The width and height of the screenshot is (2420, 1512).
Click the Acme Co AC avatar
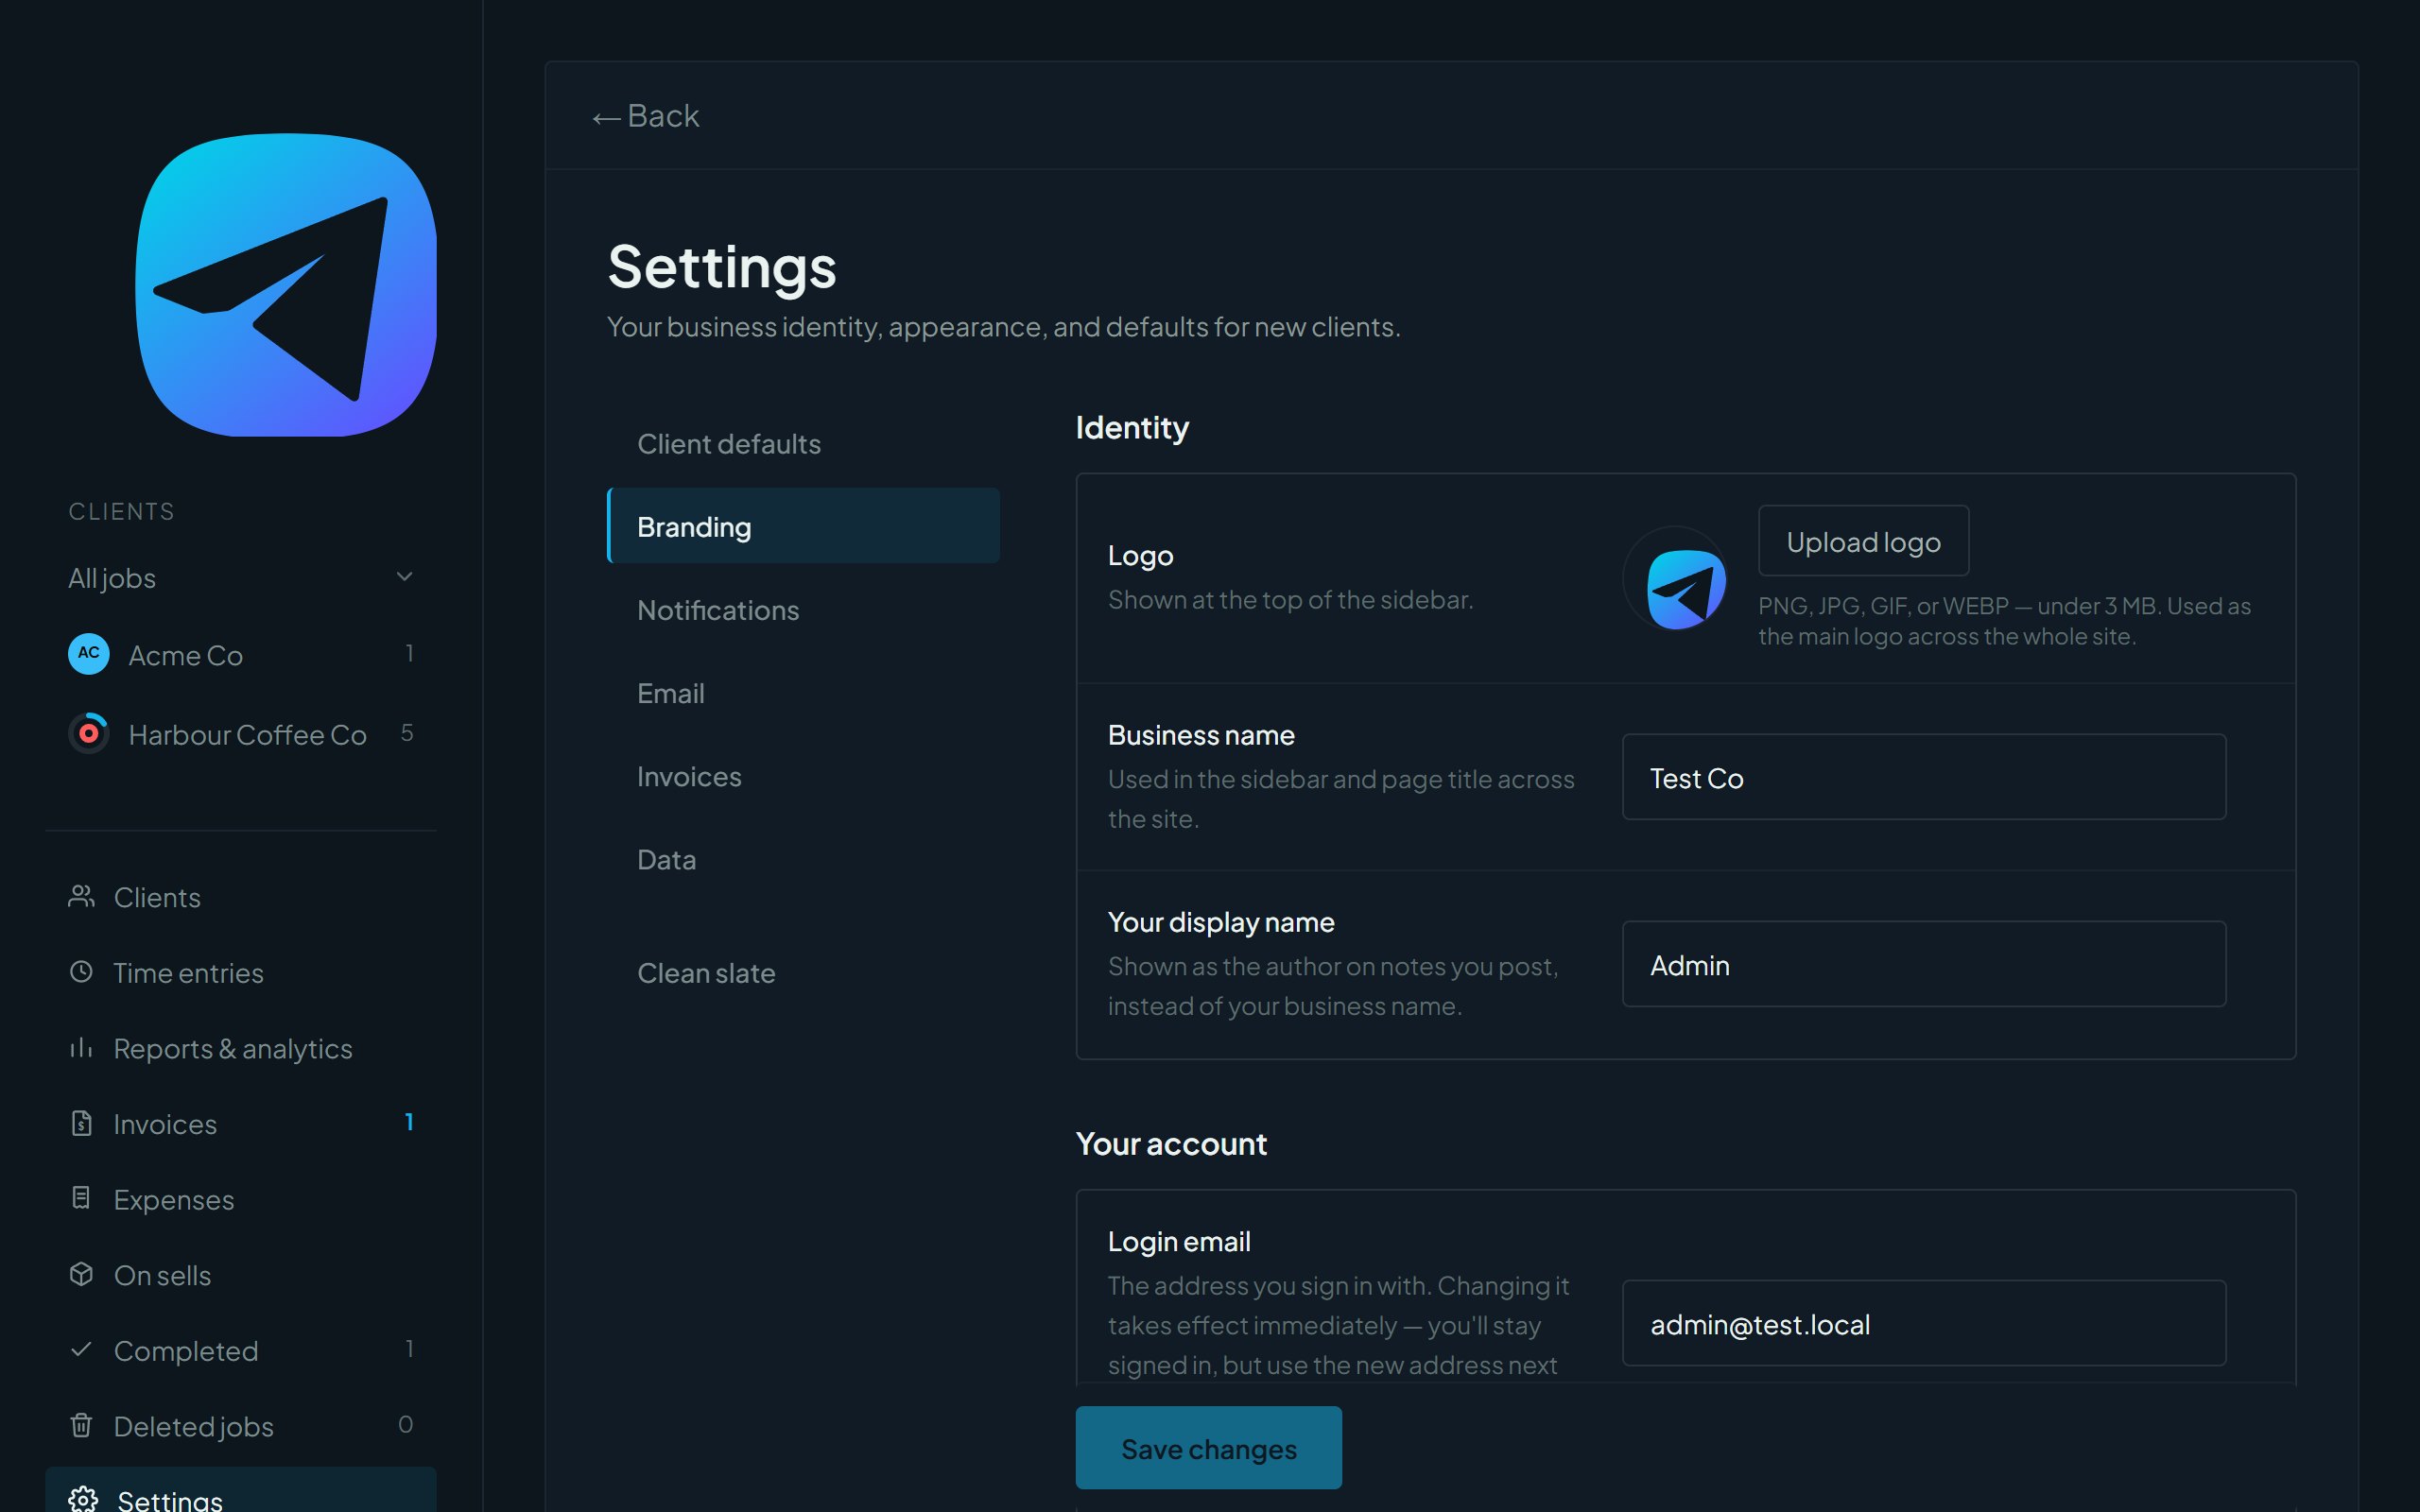[89, 654]
